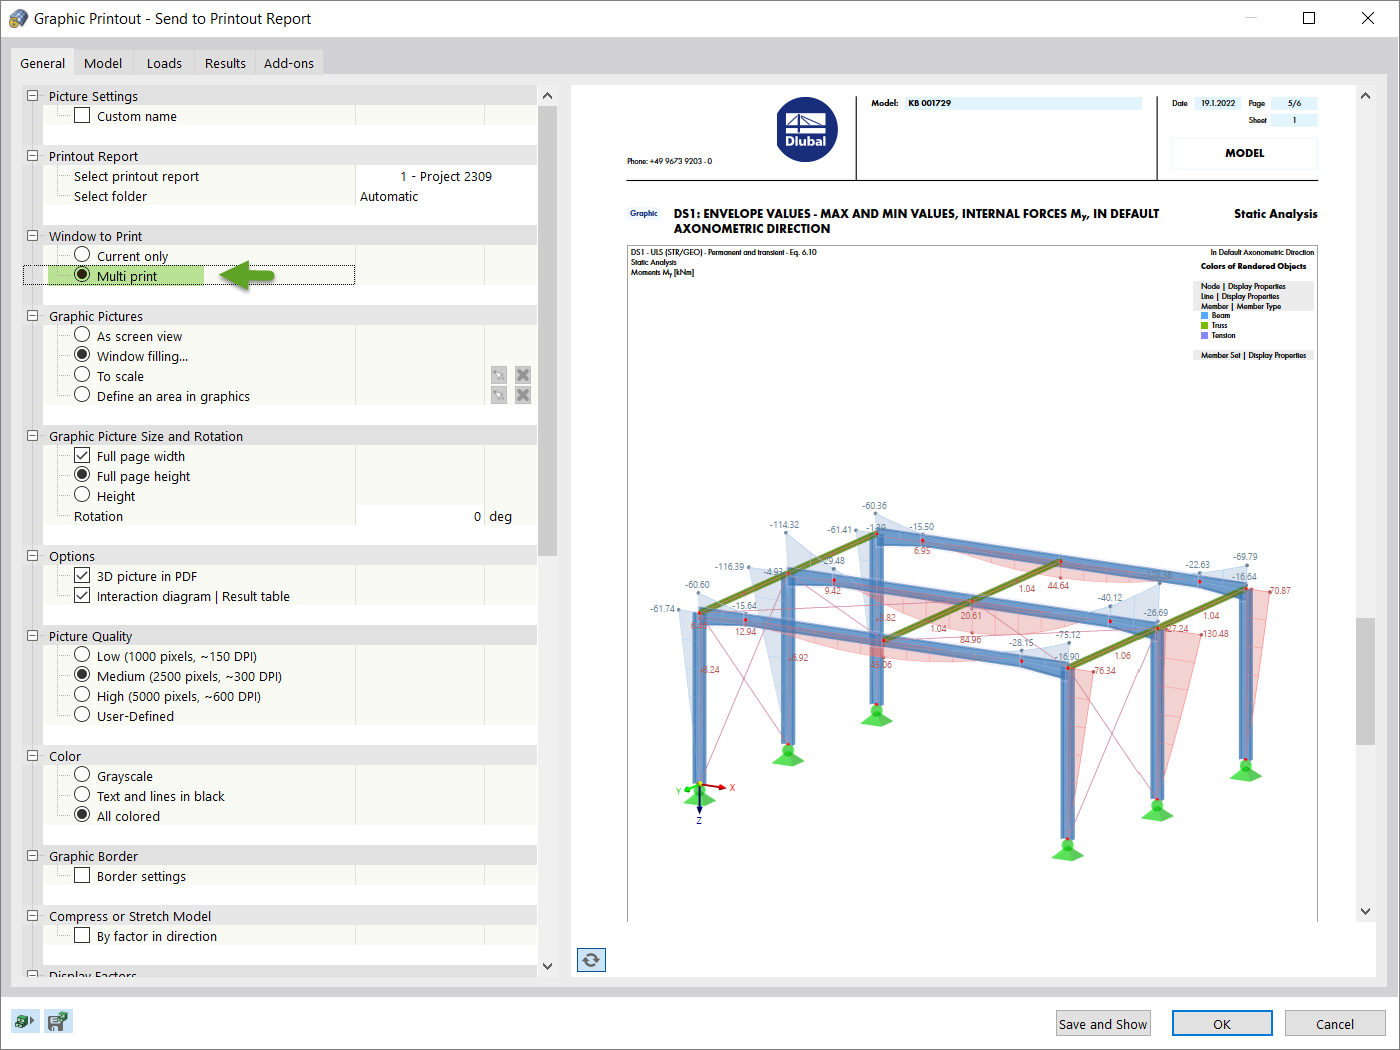Viewport: 1400px width, 1050px height.
Task: Click the settings list scroll-up arrow
Action: (x=547, y=96)
